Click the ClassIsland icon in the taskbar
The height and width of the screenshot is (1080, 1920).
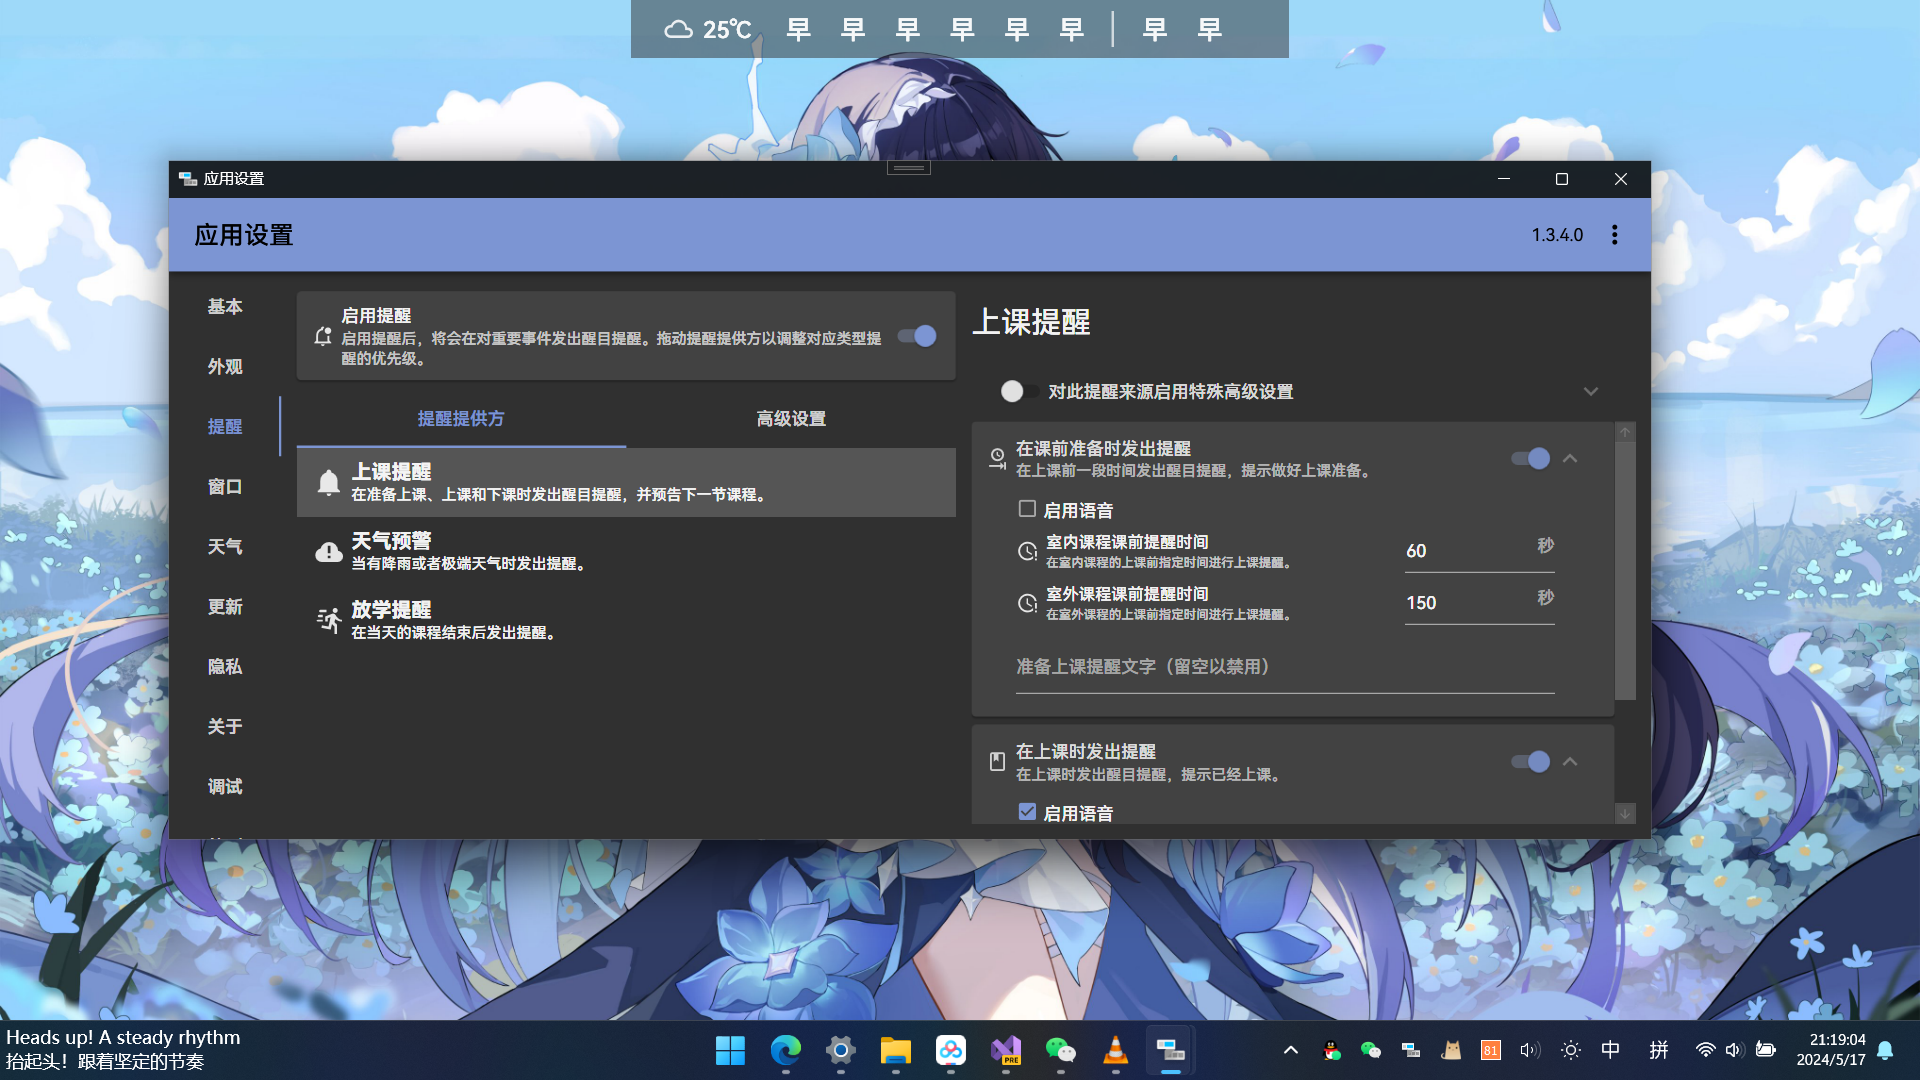(x=1170, y=1050)
